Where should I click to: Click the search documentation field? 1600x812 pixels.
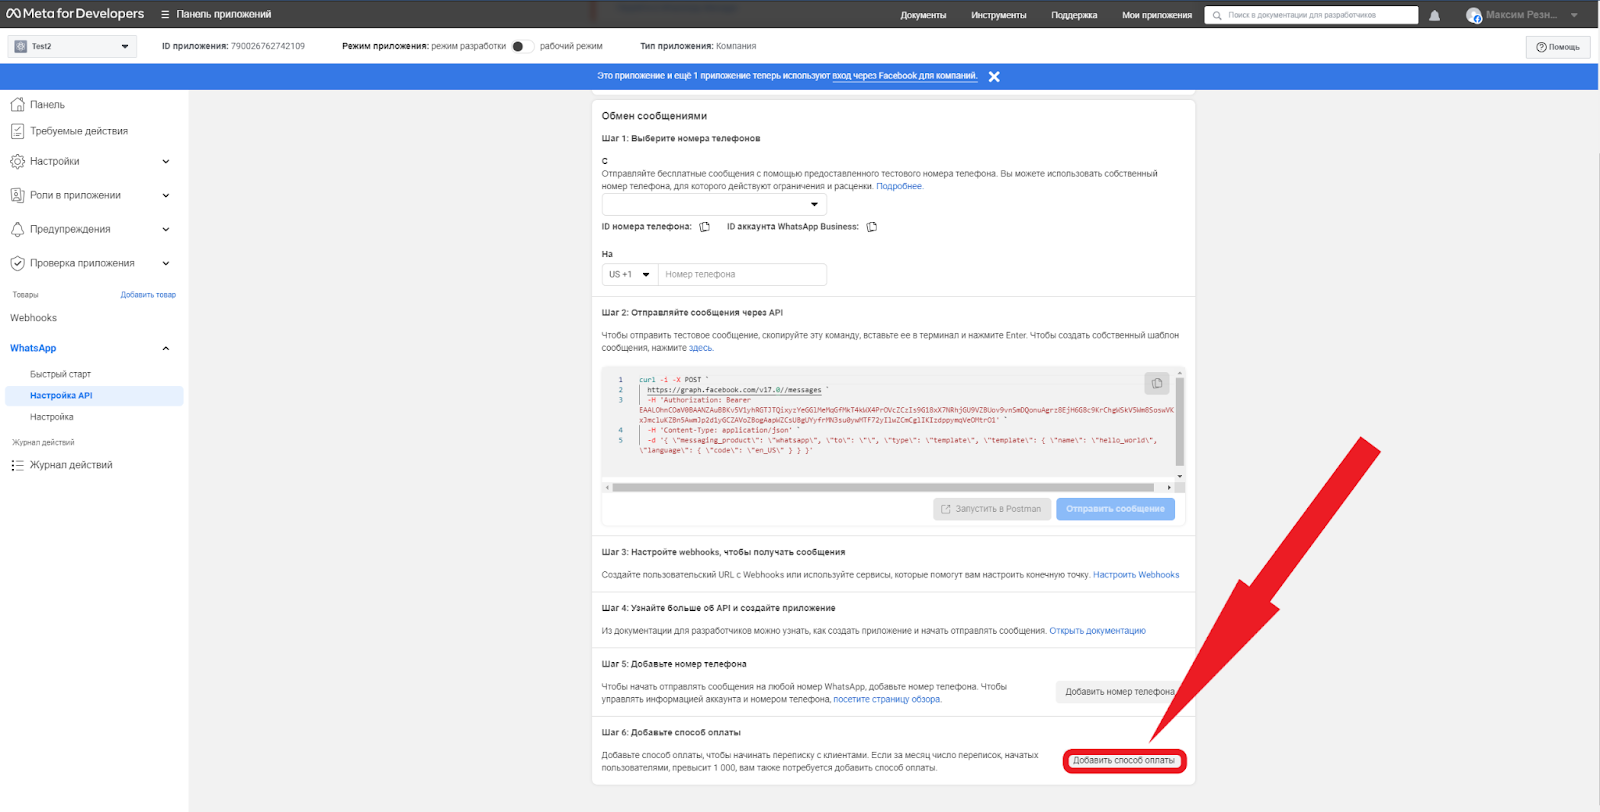[x=1311, y=15]
